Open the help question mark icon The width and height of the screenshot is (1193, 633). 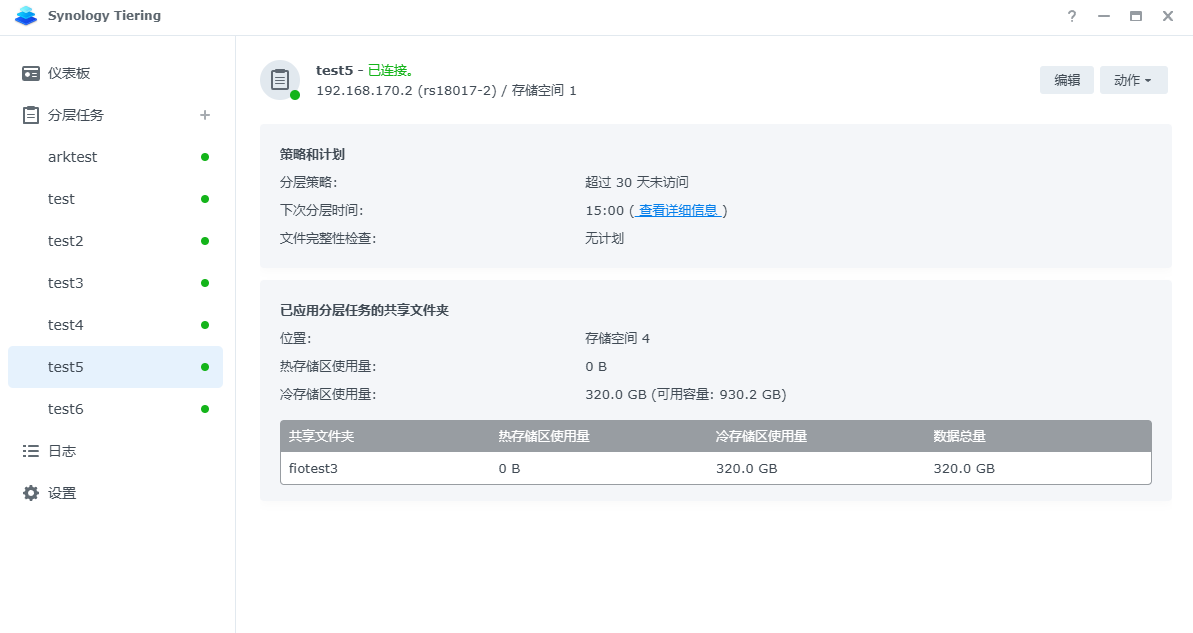pyautogui.click(x=1072, y=16)
